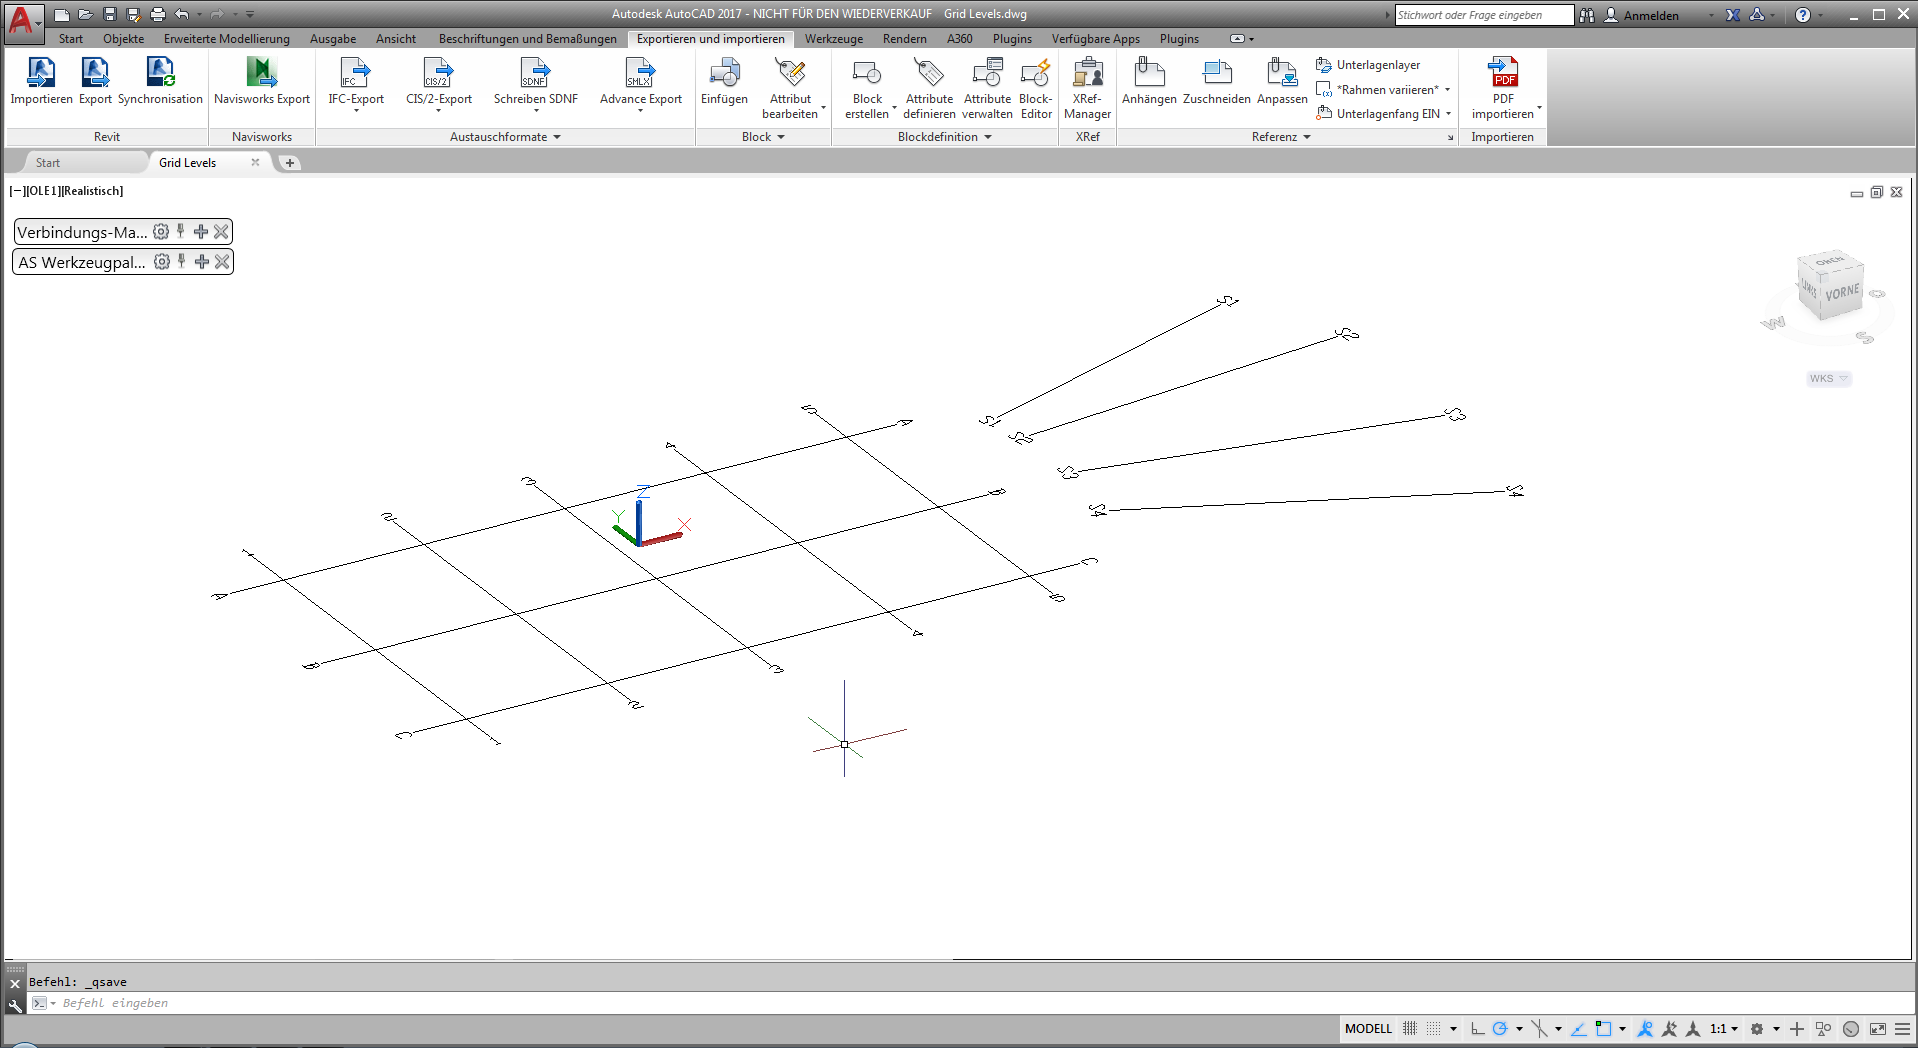The height and width of the screenshot is (1048, 1918).
Task: Expand the Blockdefinition panel
Action: (x=945, y=137)
